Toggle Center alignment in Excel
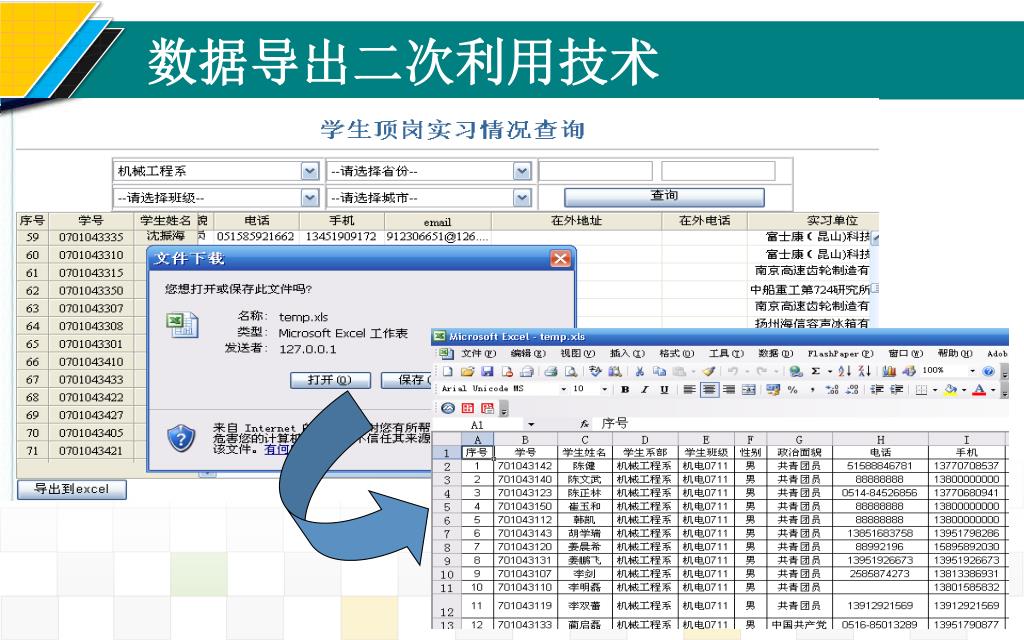Image resolution: width=1024 pixels, height=640 pixels. pos(710,389)
